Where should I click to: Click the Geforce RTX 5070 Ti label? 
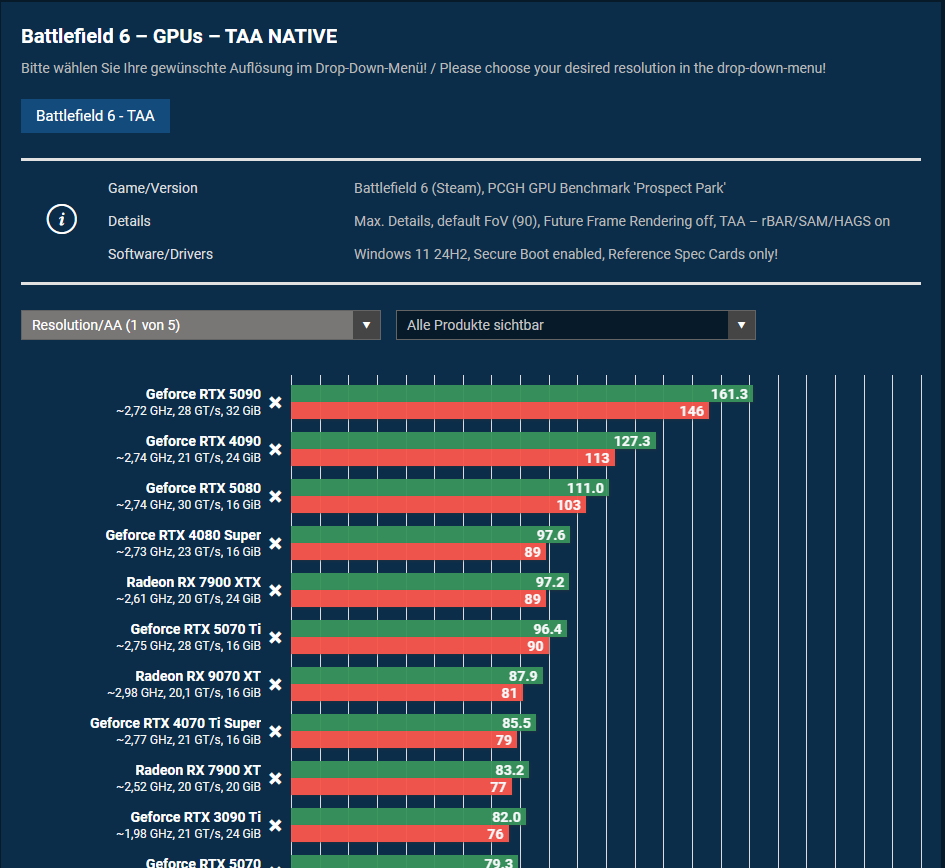coord(196,629)
